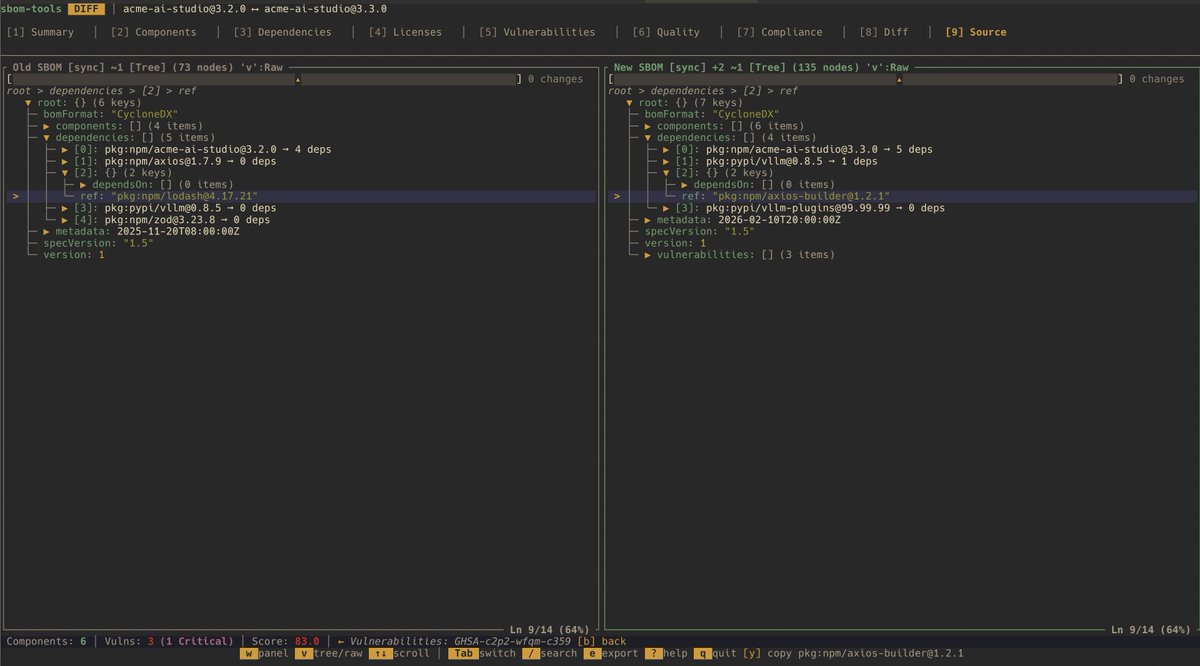Open the [1] Summary tab
This screenshot has height=666, width=1200.
point(40,32)
